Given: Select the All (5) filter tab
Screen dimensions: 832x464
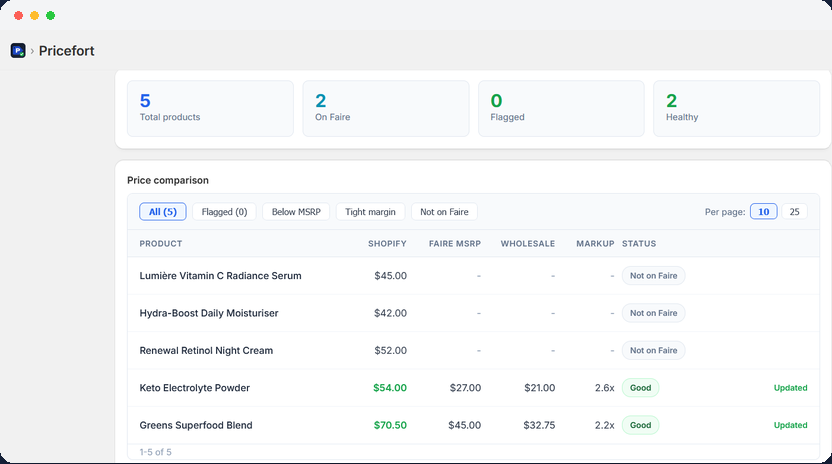Looking at the screenshot, I should 162,212.
